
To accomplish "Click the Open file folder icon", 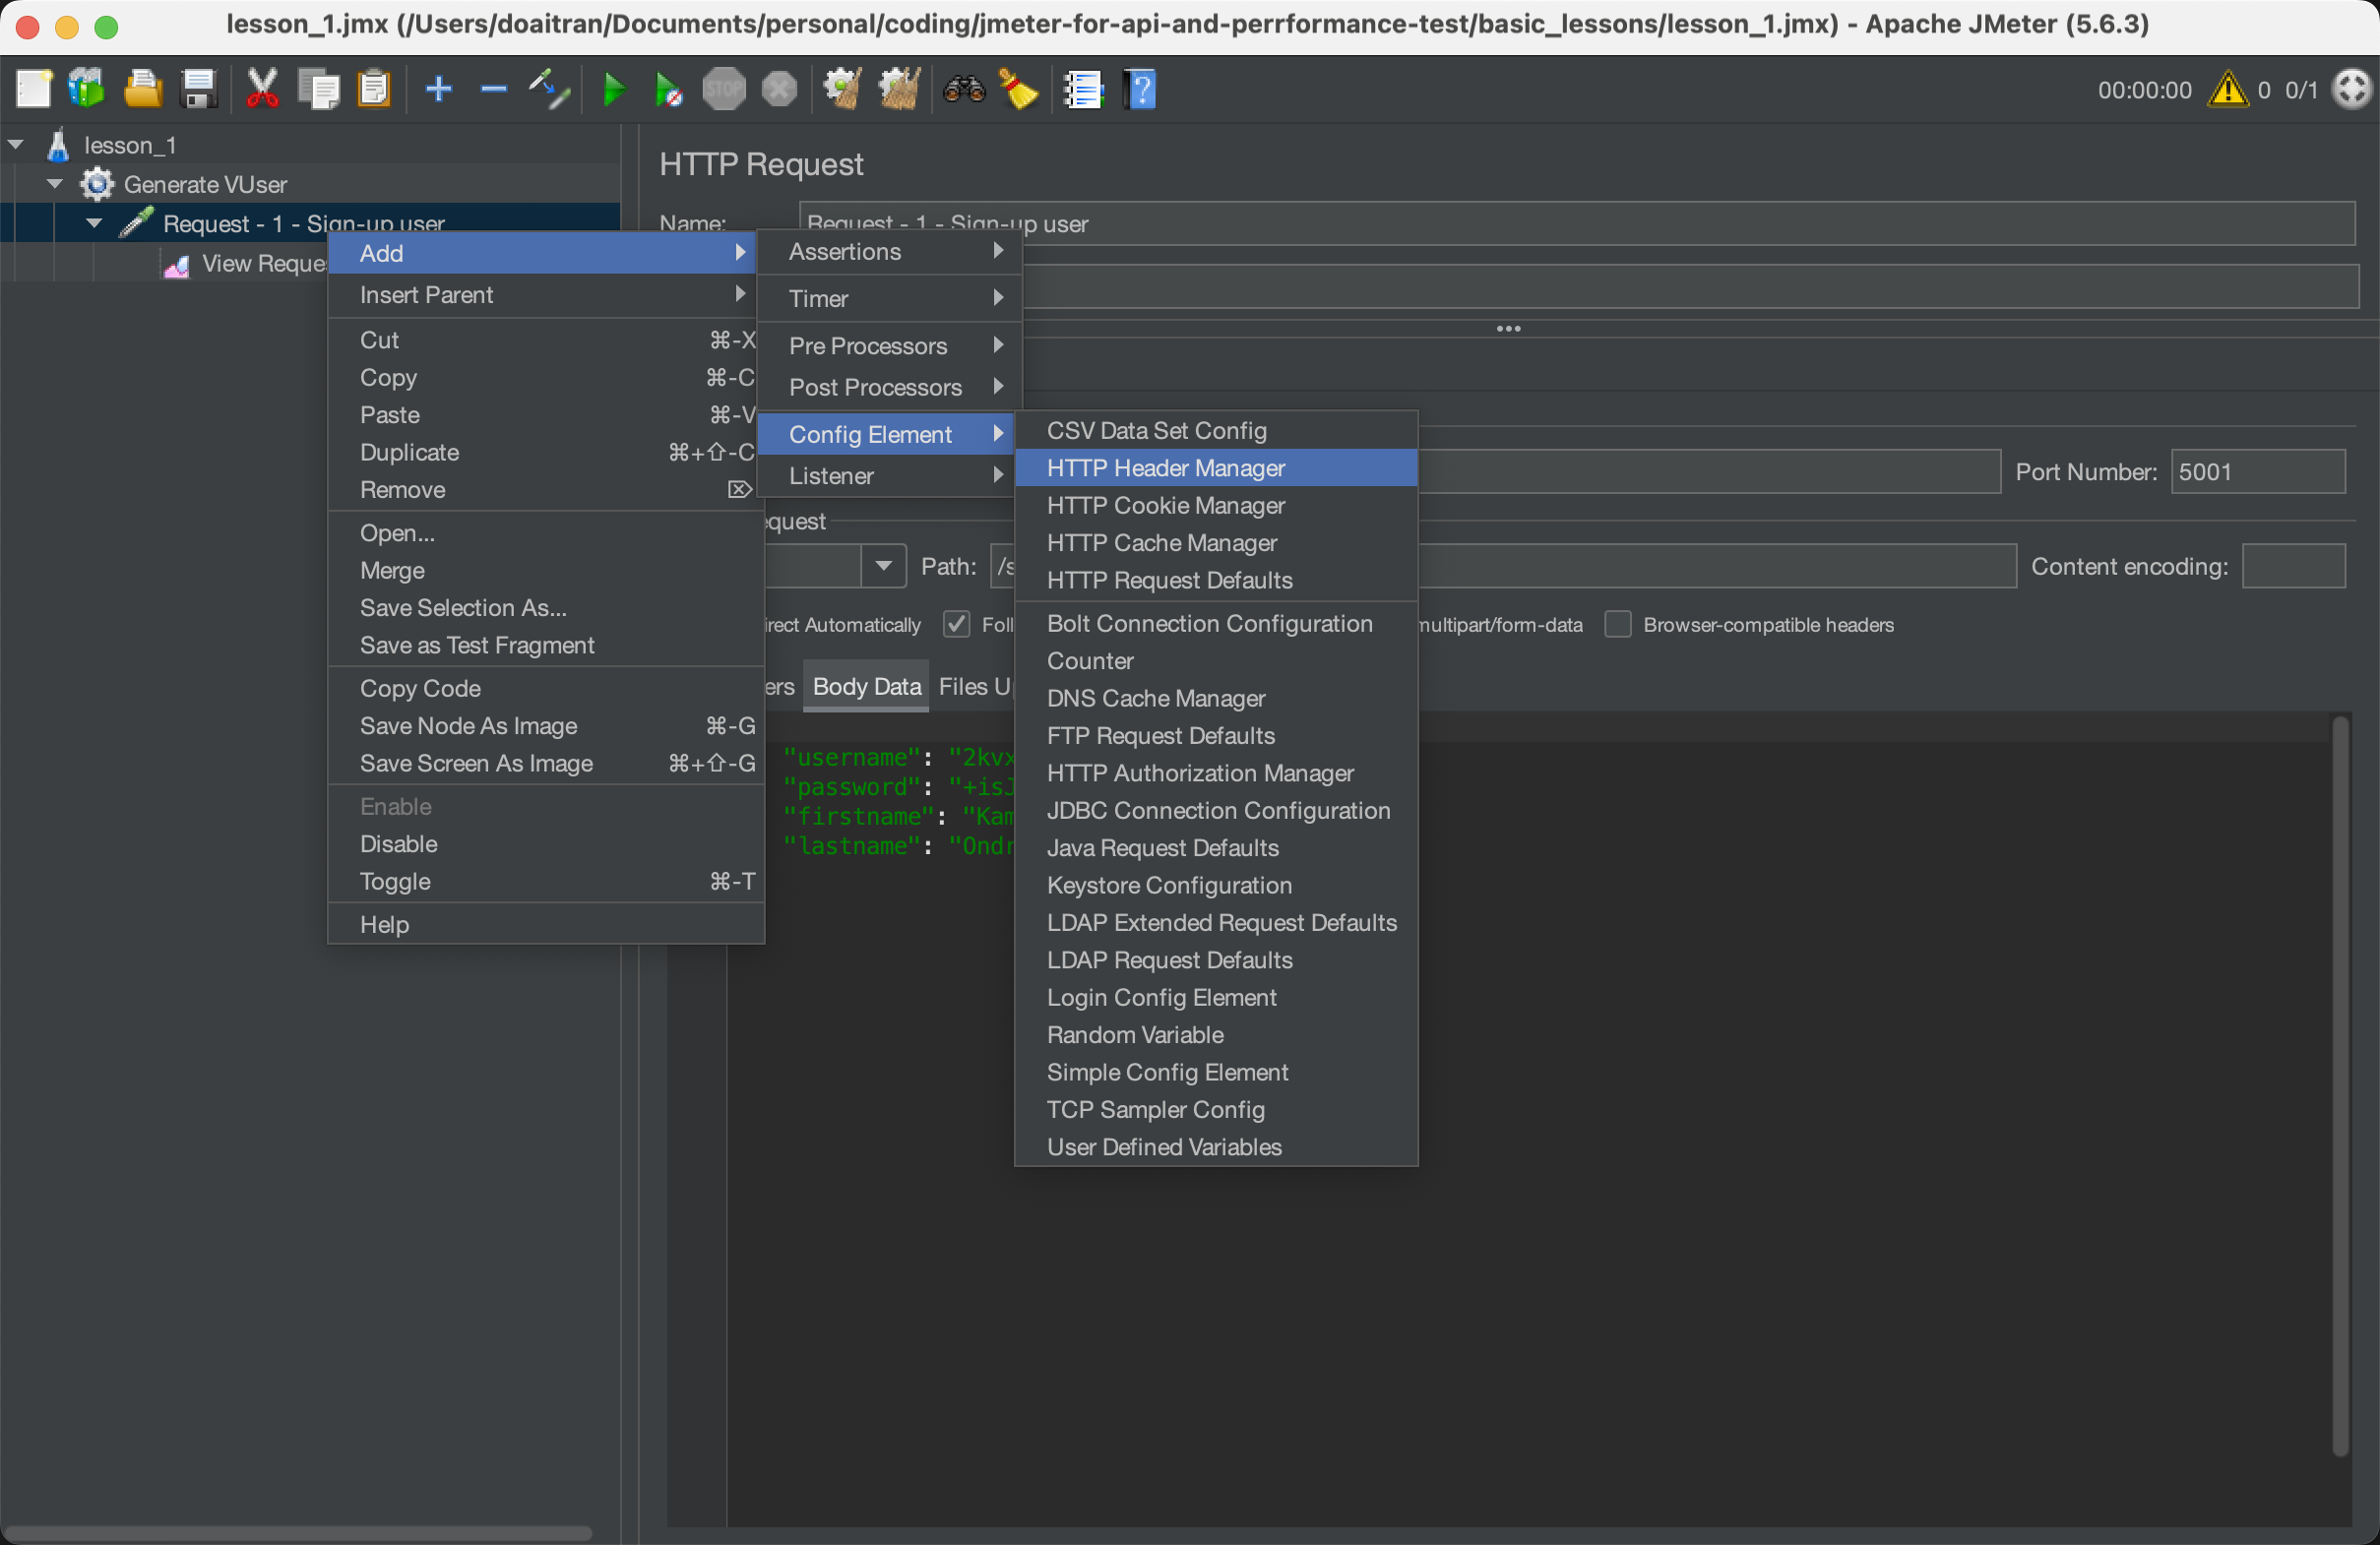I will [x=142, y=89].
